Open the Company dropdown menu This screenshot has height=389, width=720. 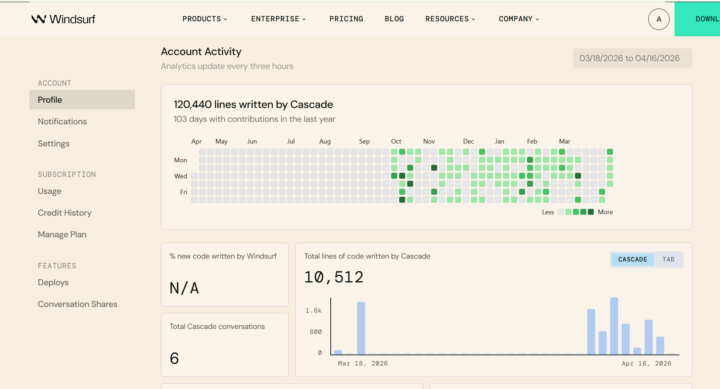point(519,19)
